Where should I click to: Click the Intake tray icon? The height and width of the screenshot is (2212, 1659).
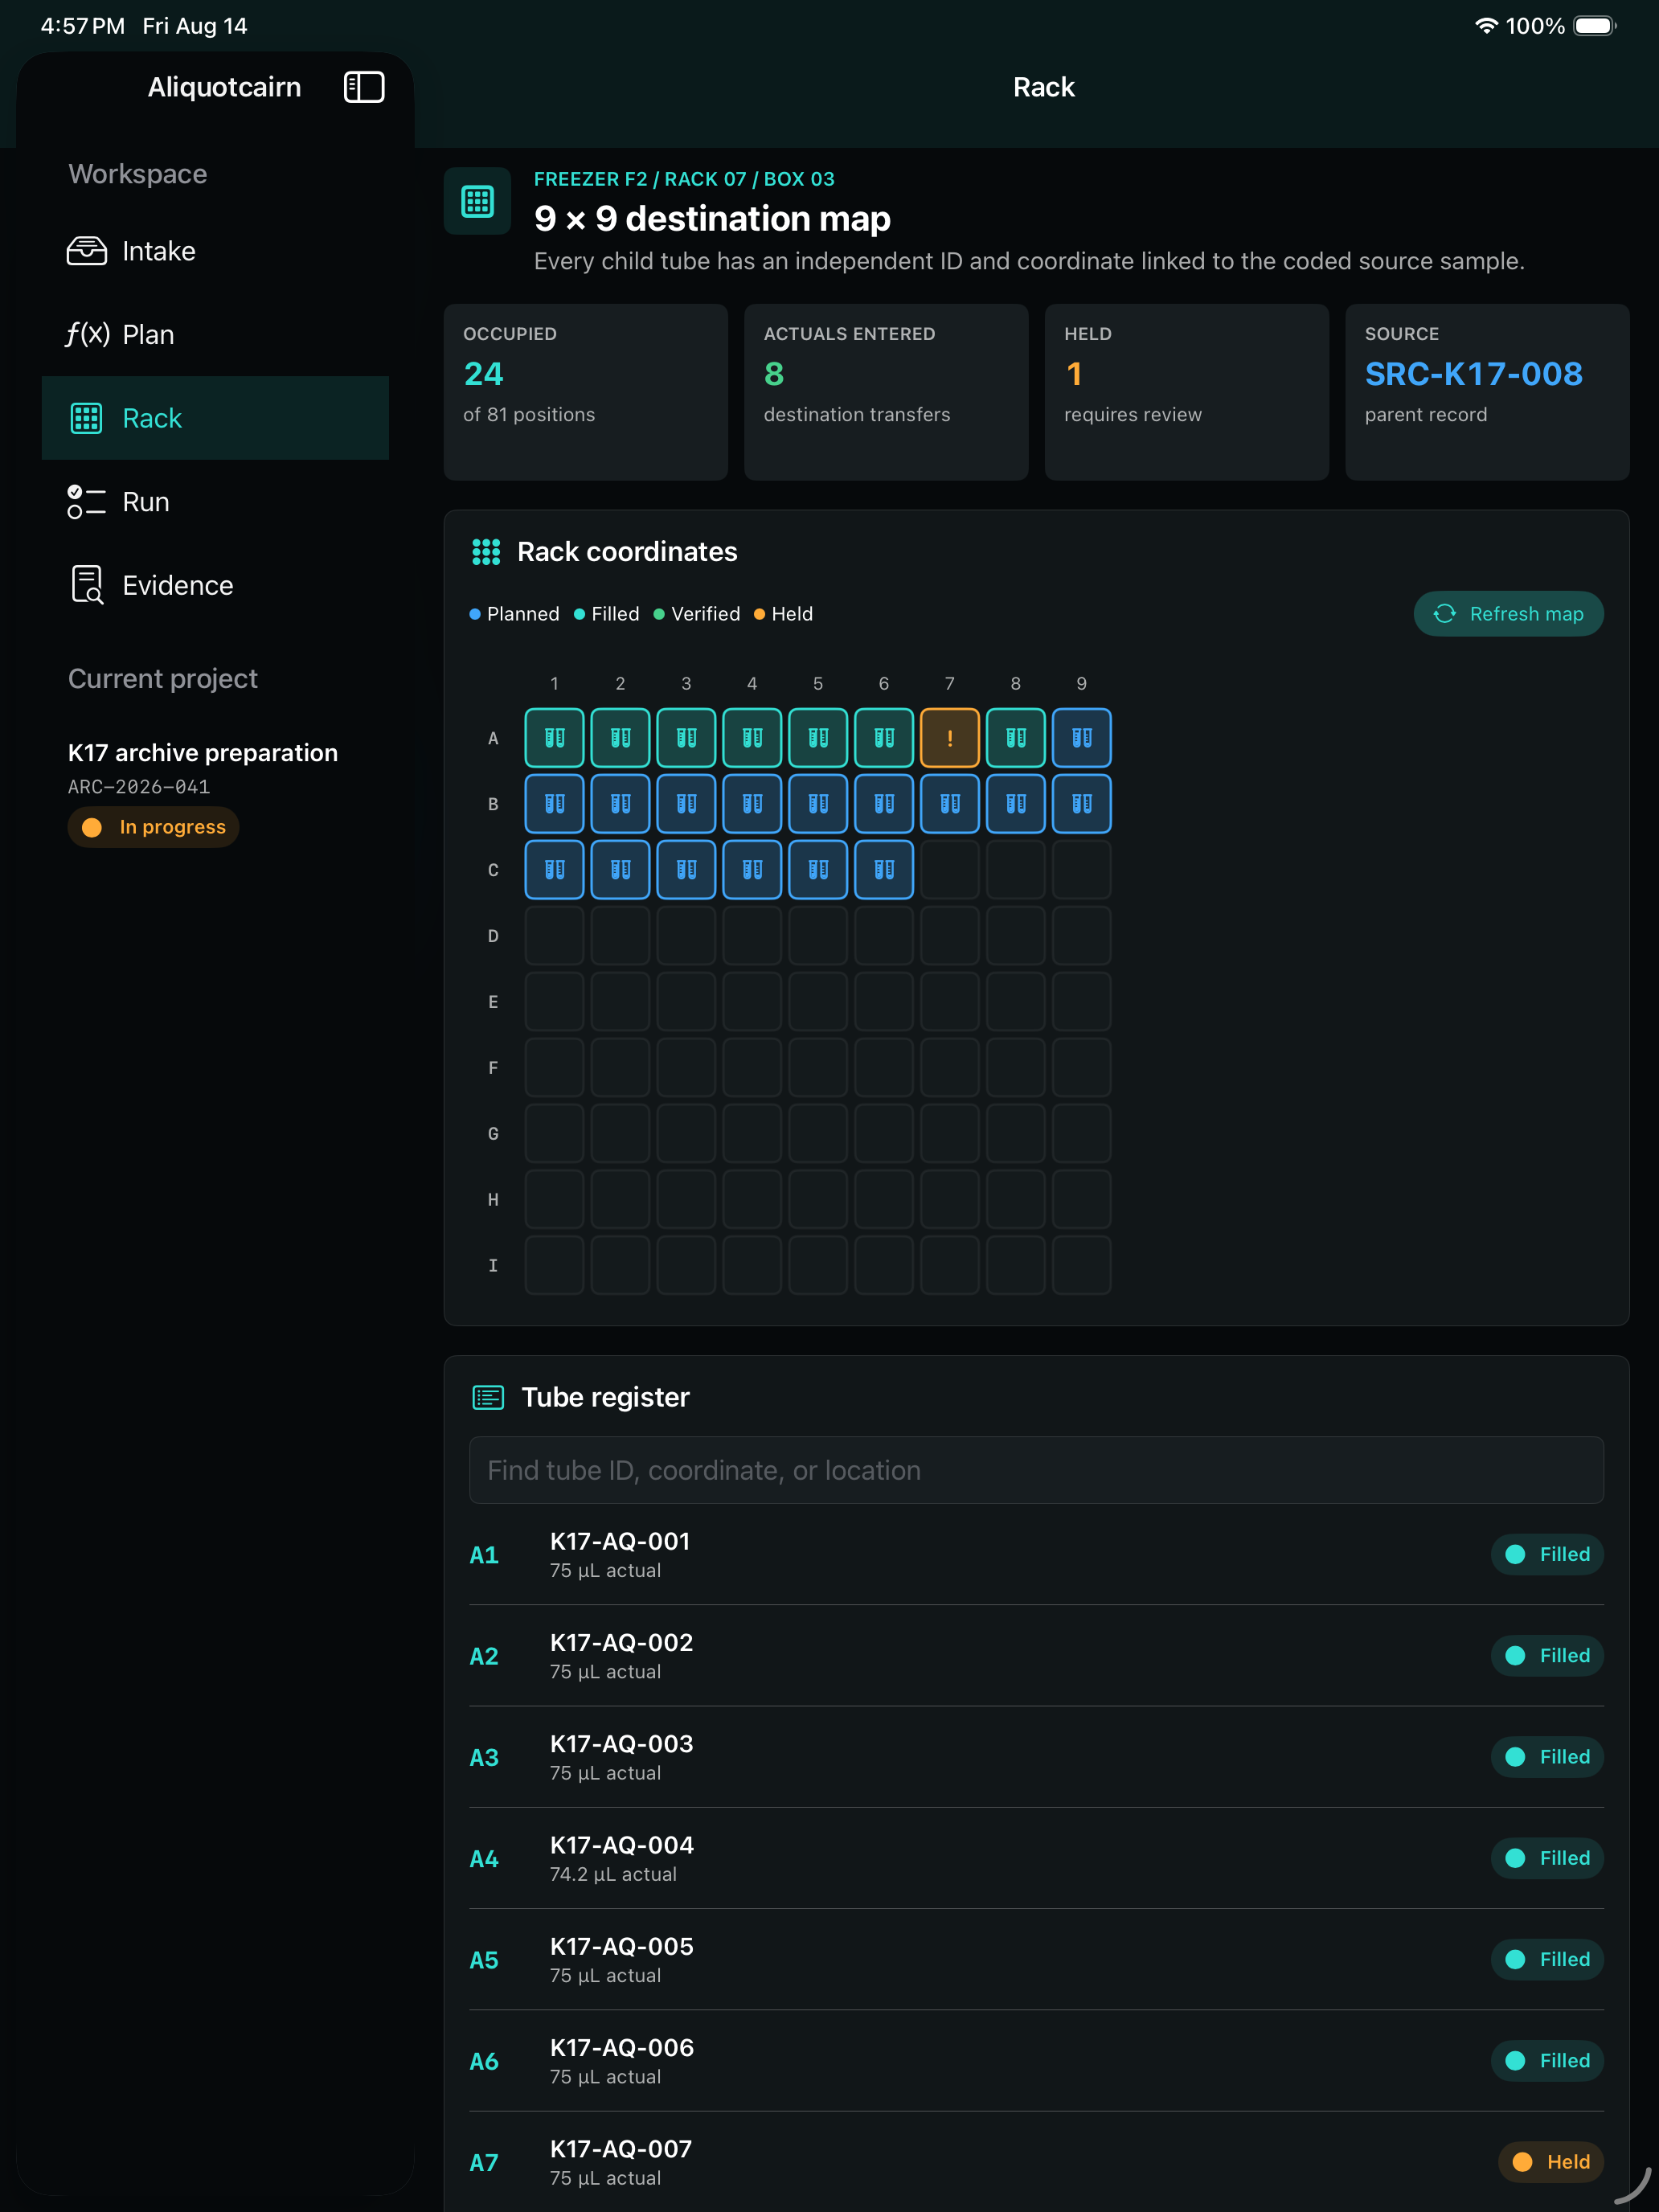[87, 251]
